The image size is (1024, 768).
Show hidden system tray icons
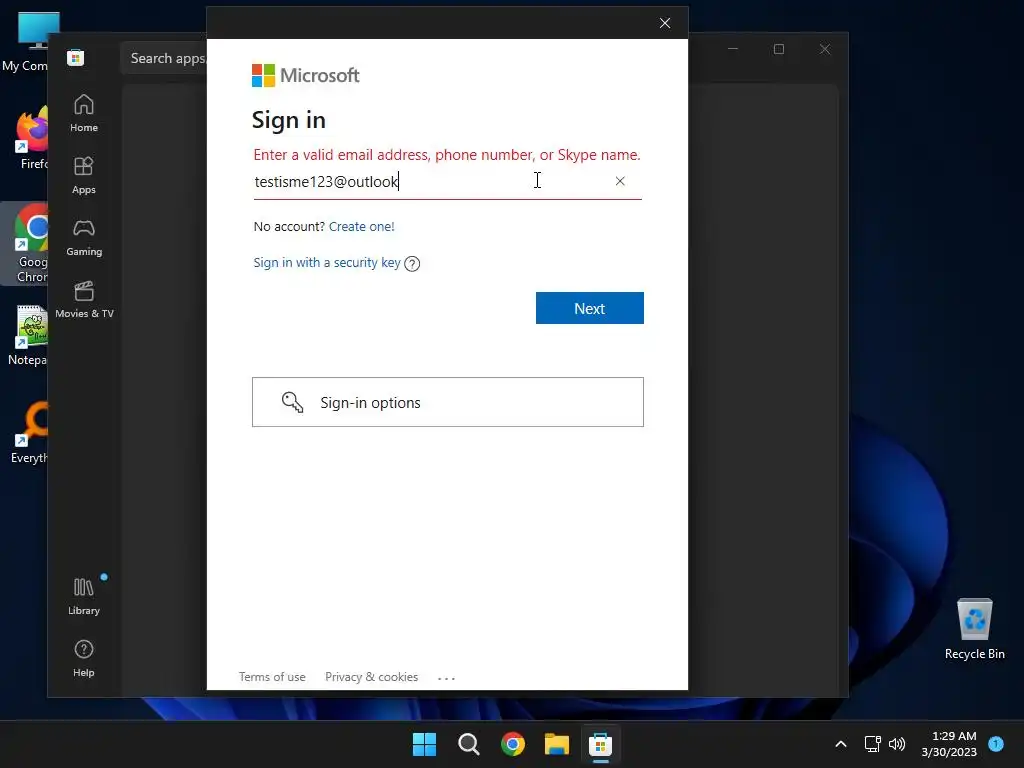841,744
